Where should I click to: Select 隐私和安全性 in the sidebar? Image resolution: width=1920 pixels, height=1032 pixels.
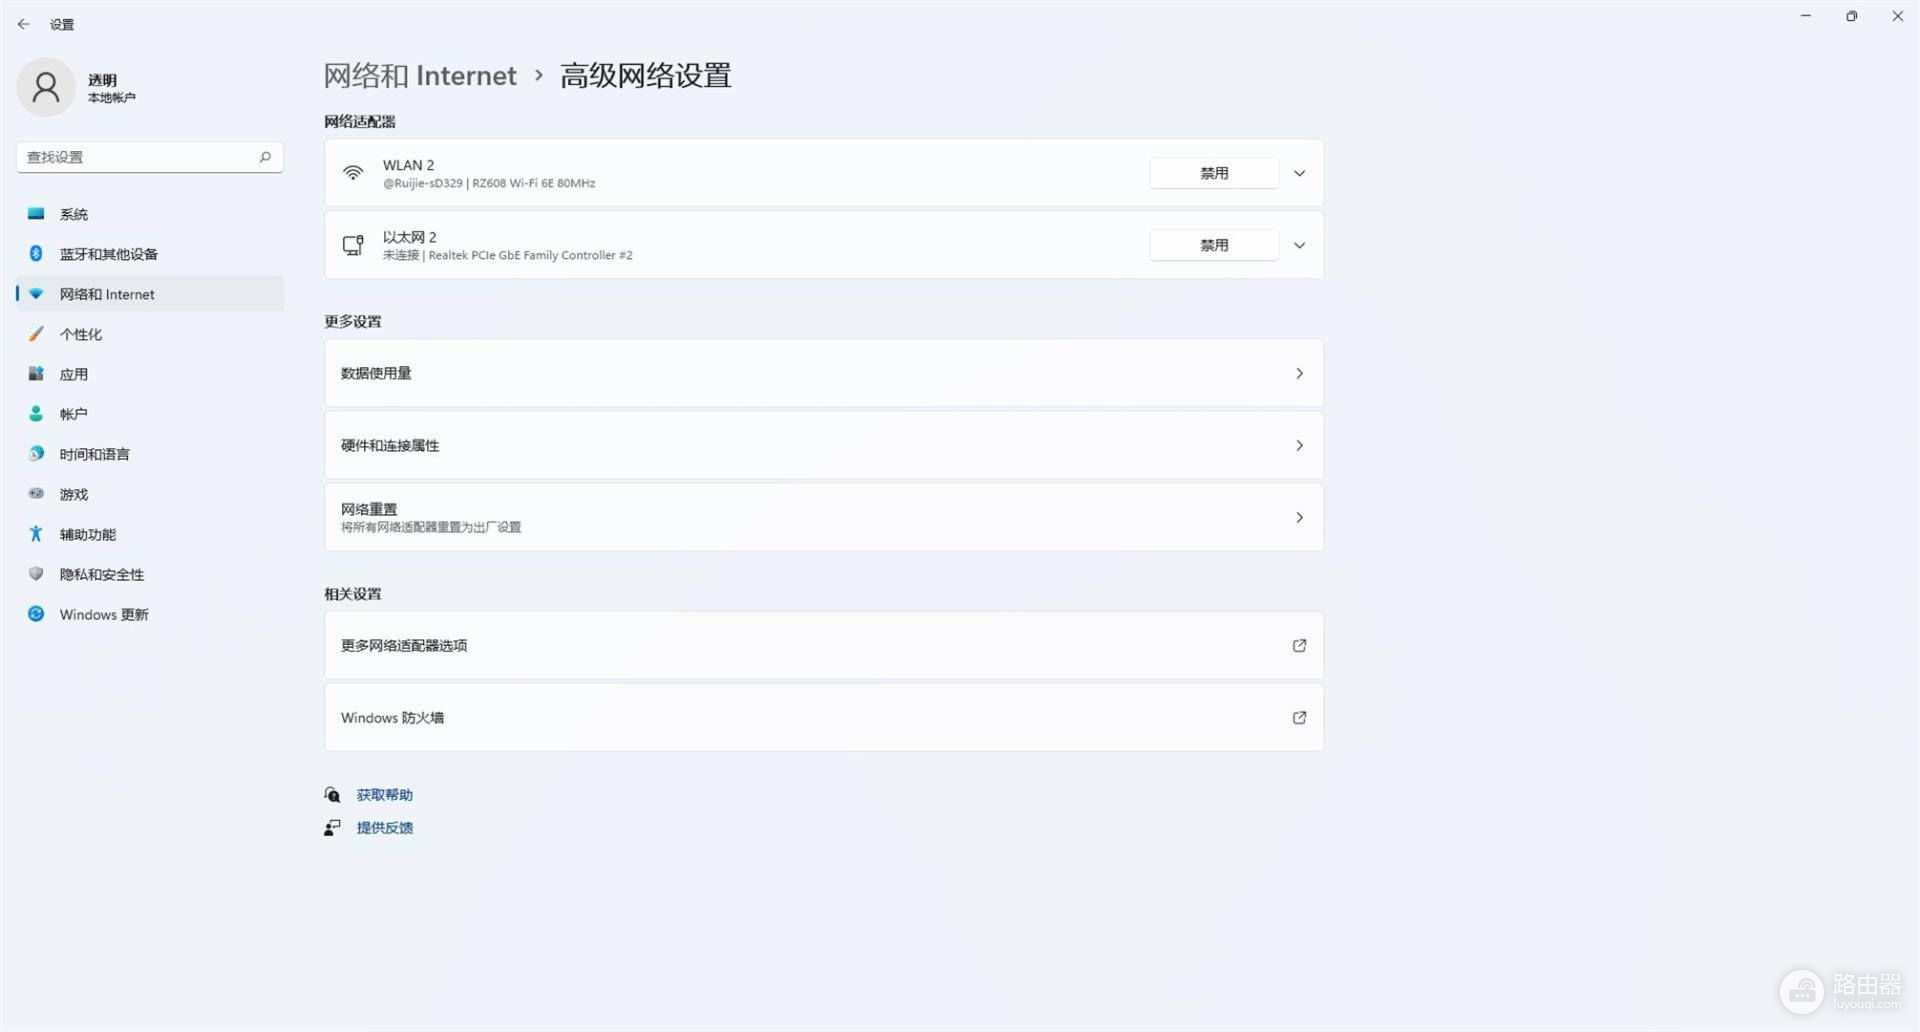[x=150, y=574]
